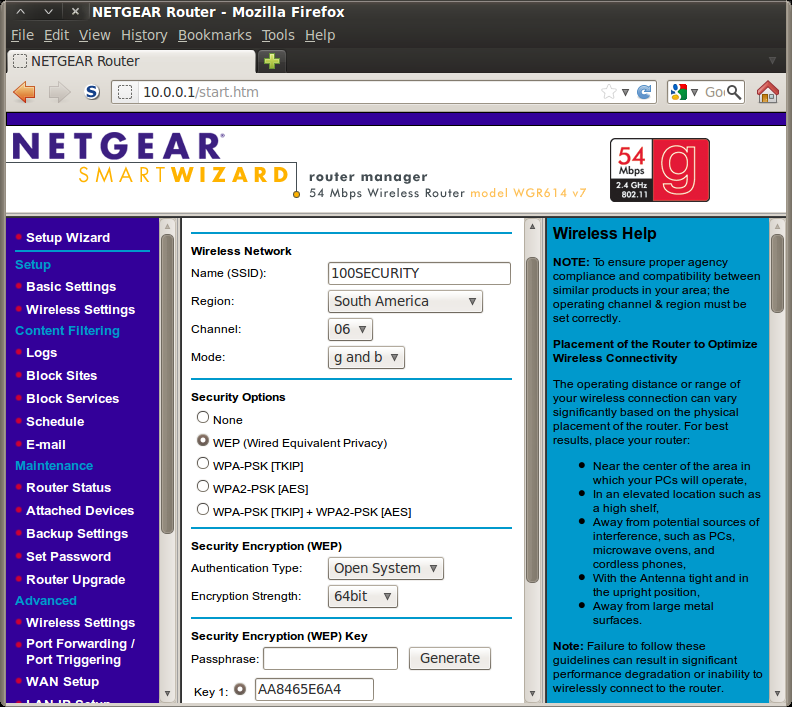This screenshot has width=792, height=707.
Task: Open the Bookmarks menu
Action: click(215, 35)
